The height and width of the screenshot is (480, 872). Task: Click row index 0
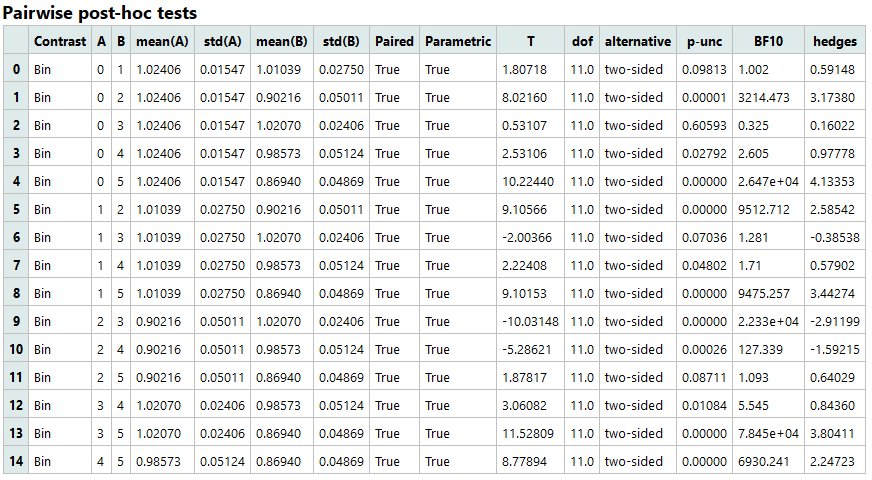(16, 70)
